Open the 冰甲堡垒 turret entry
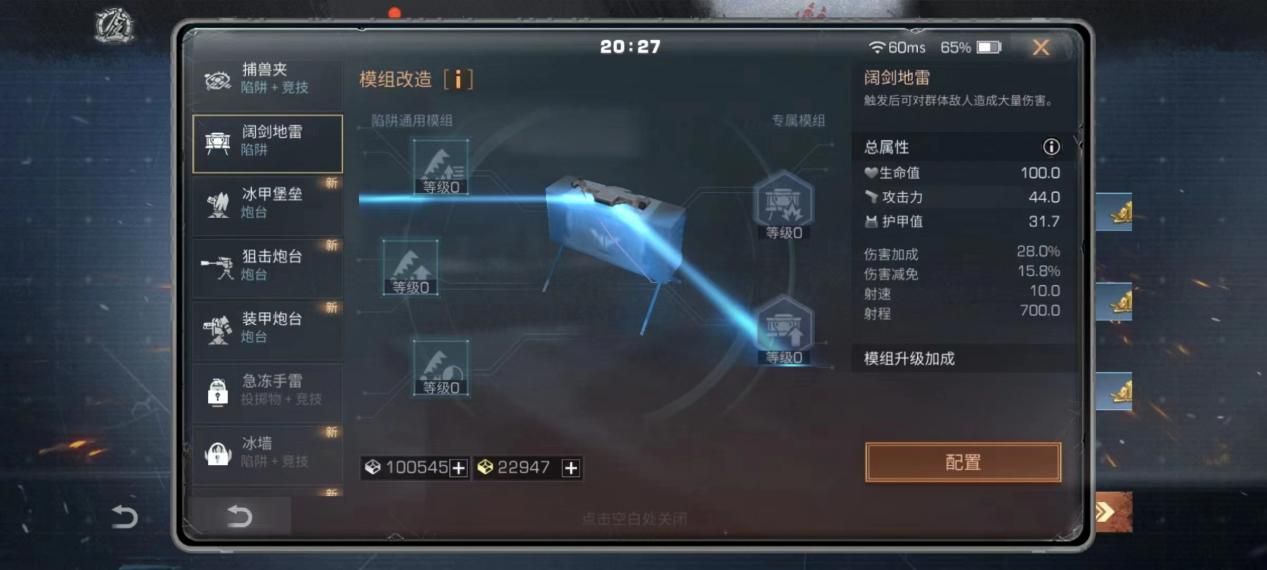 (x=267, y=204)
